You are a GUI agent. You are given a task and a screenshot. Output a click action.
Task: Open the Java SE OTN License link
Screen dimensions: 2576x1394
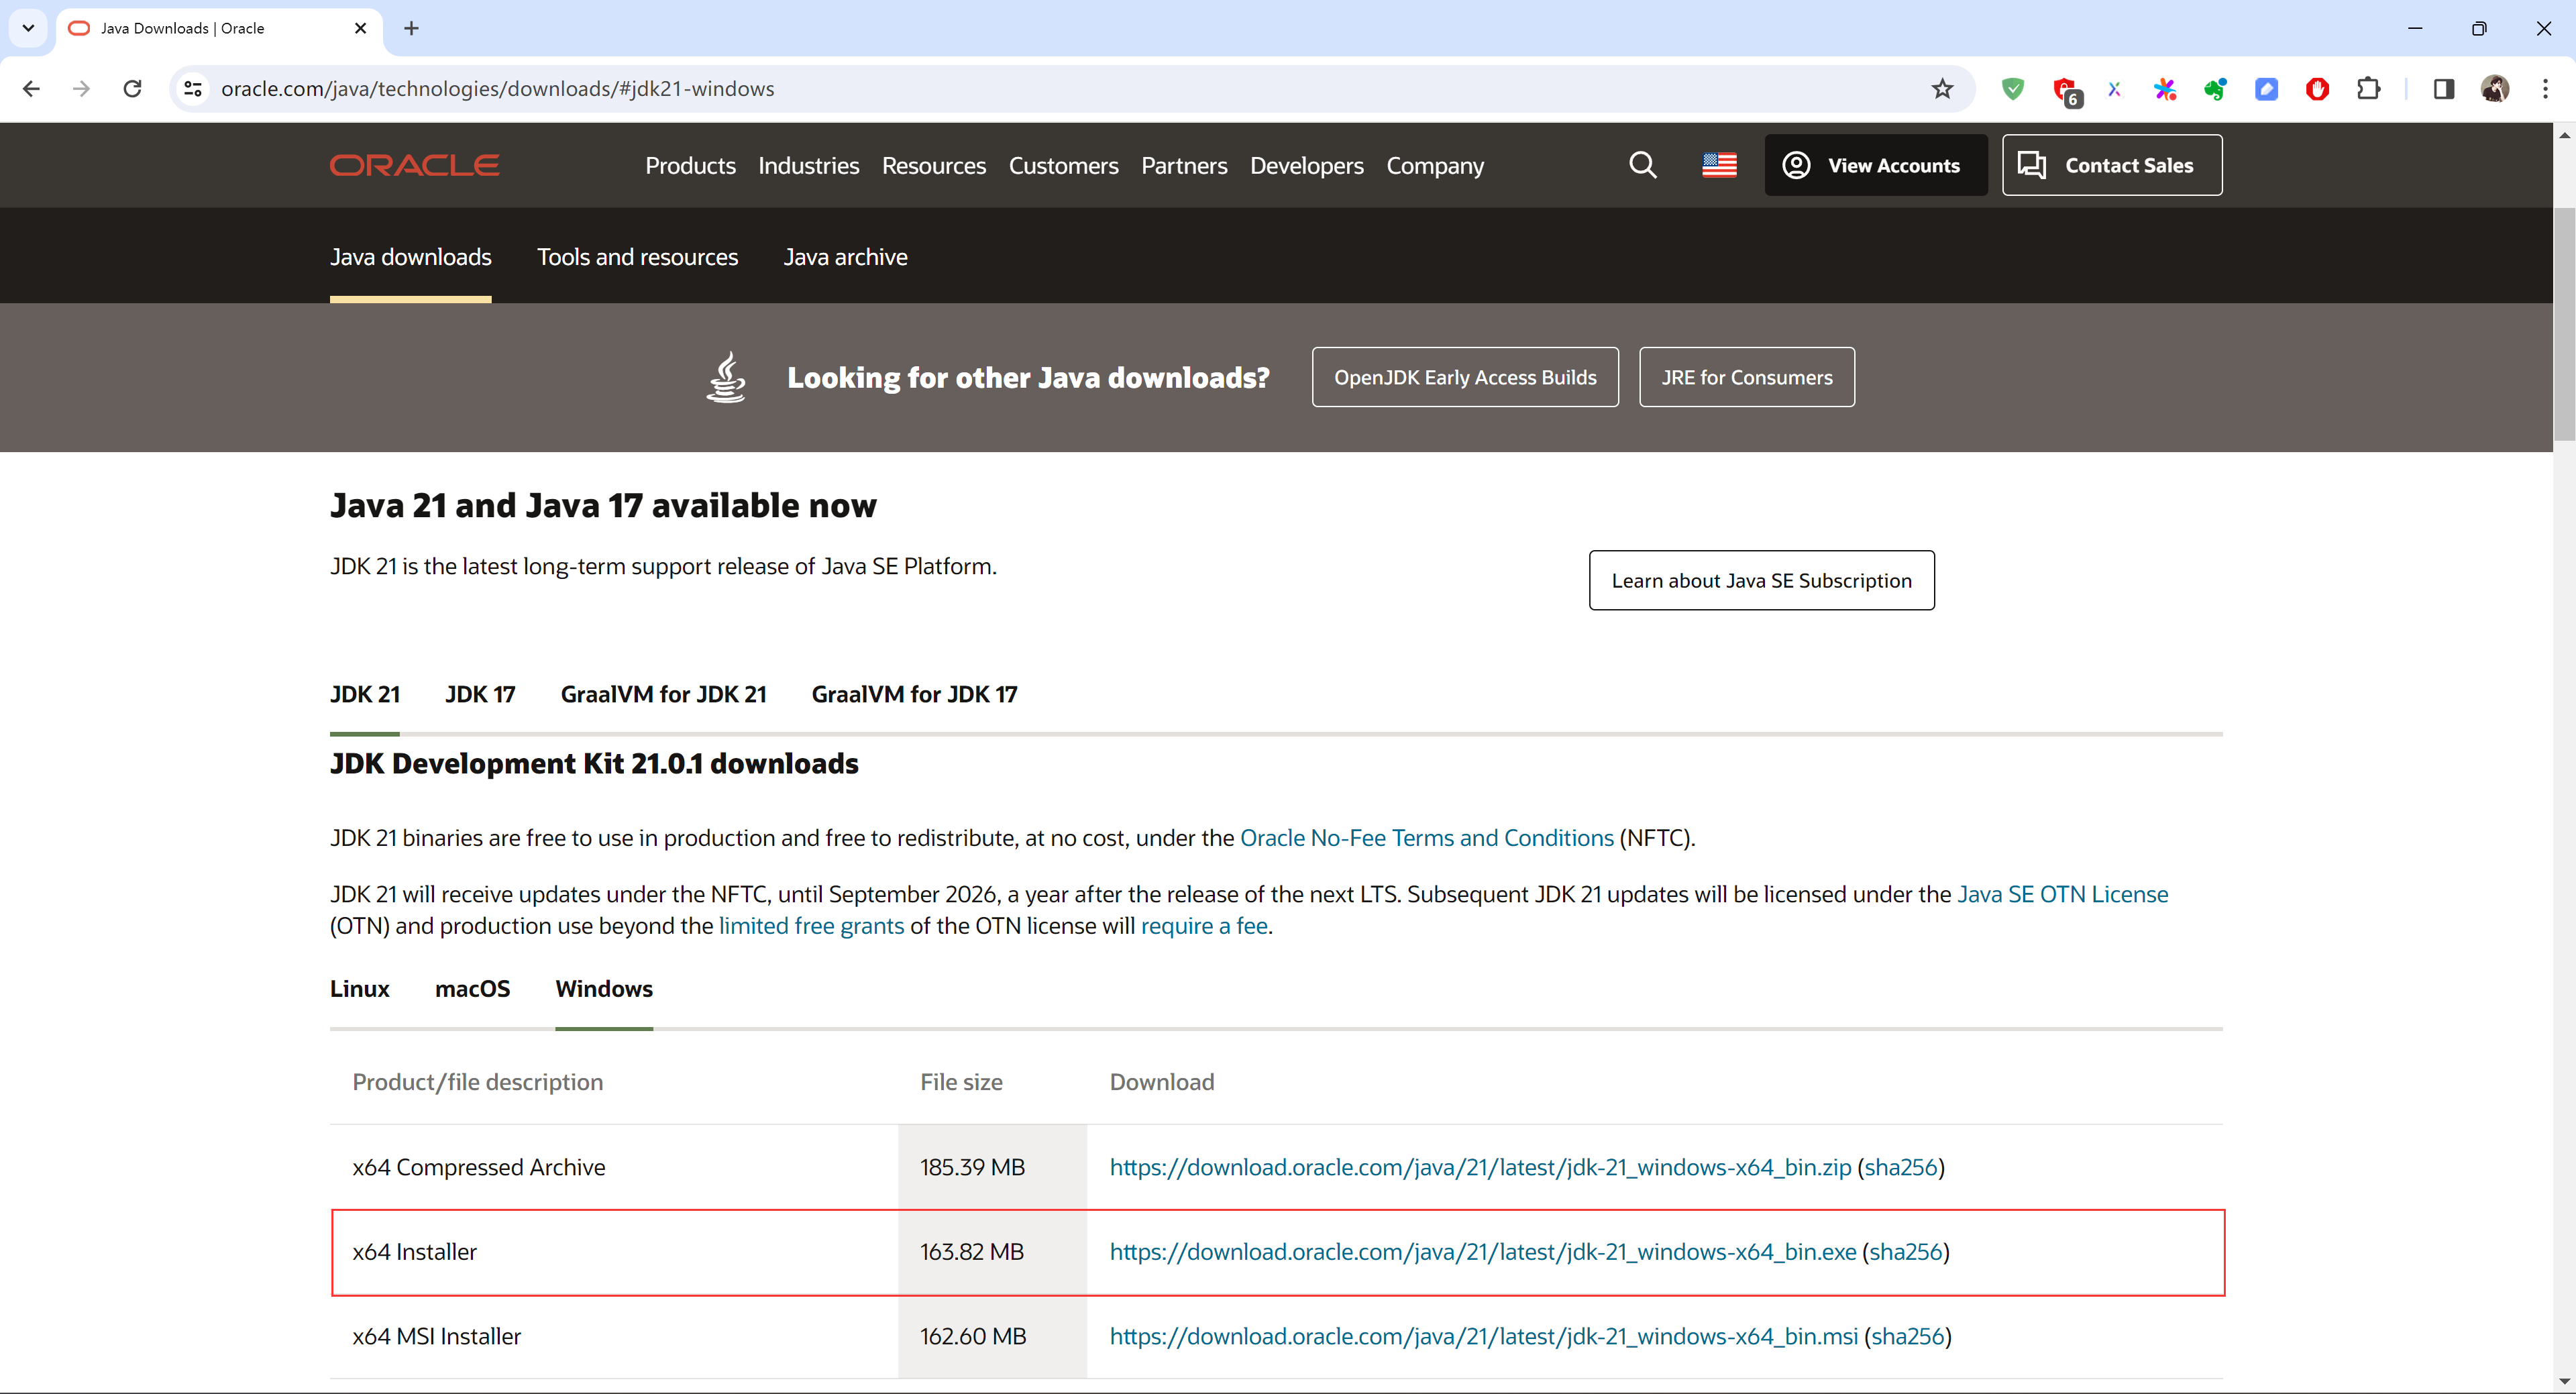2062,894
